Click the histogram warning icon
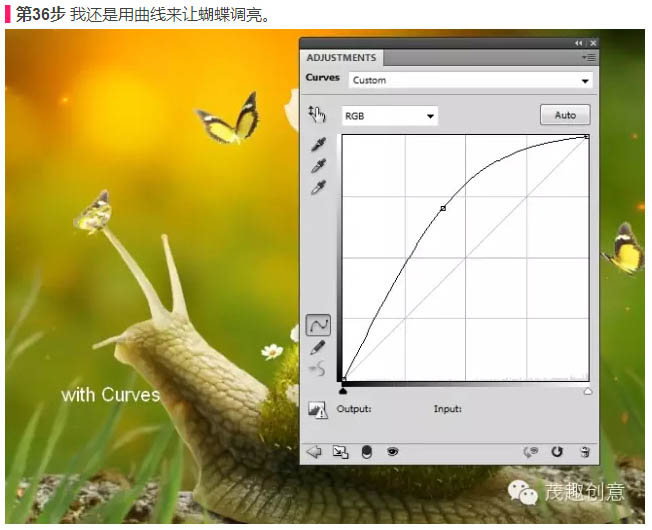The width and height of the screenshot is (652, 530). [x=318, y=409]
